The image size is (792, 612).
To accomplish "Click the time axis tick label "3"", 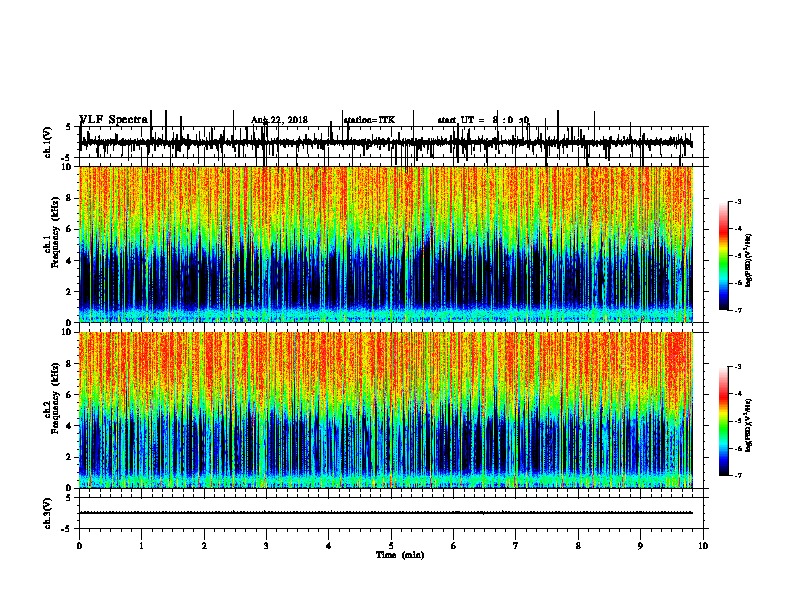I will 266,546.
